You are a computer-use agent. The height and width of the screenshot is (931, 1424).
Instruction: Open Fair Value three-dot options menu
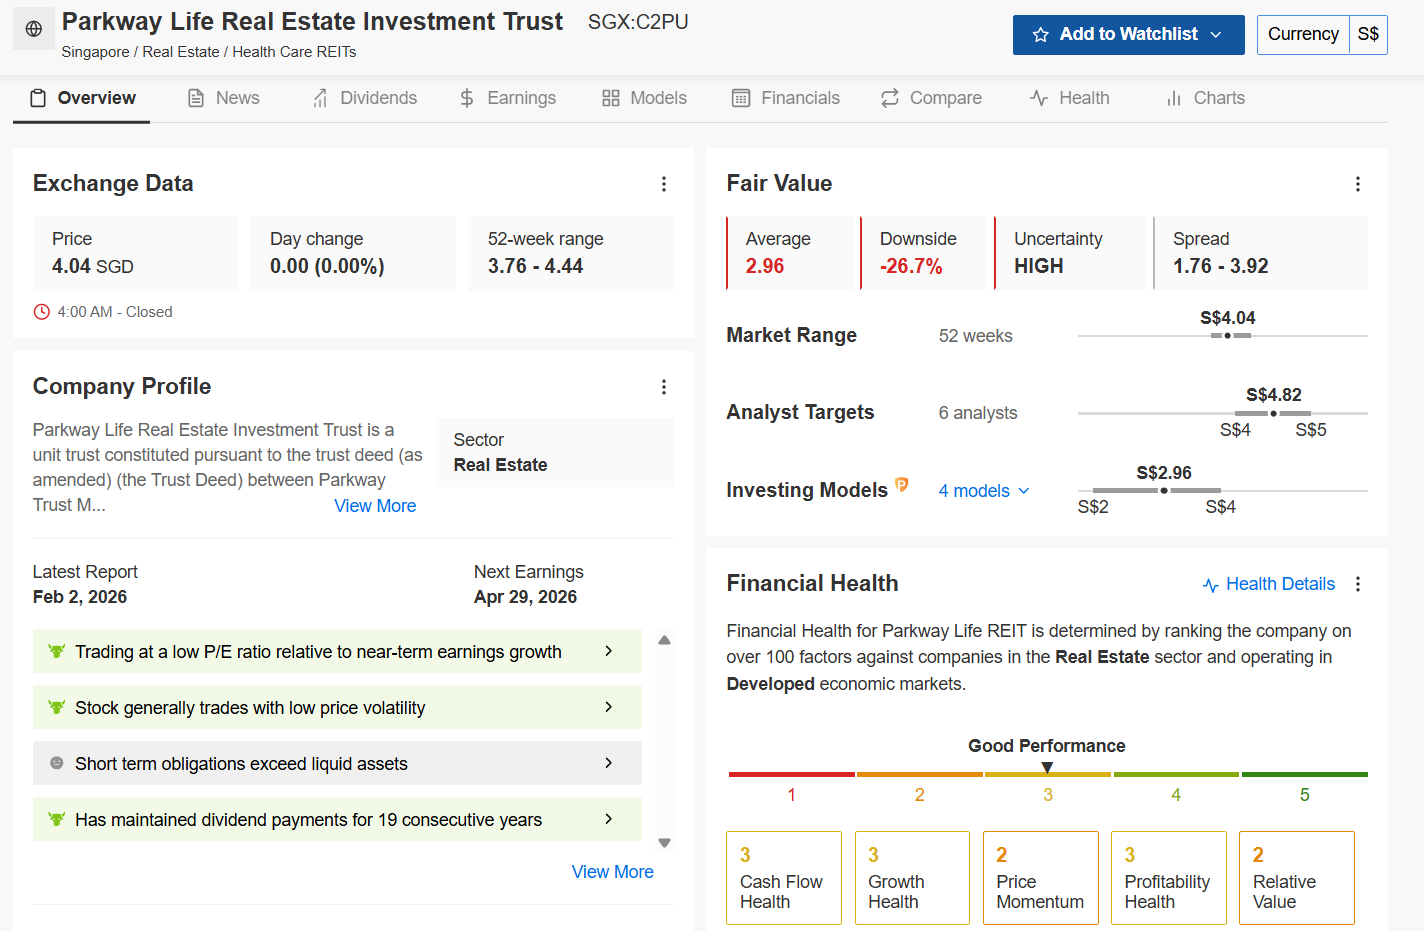[1357, 184]
